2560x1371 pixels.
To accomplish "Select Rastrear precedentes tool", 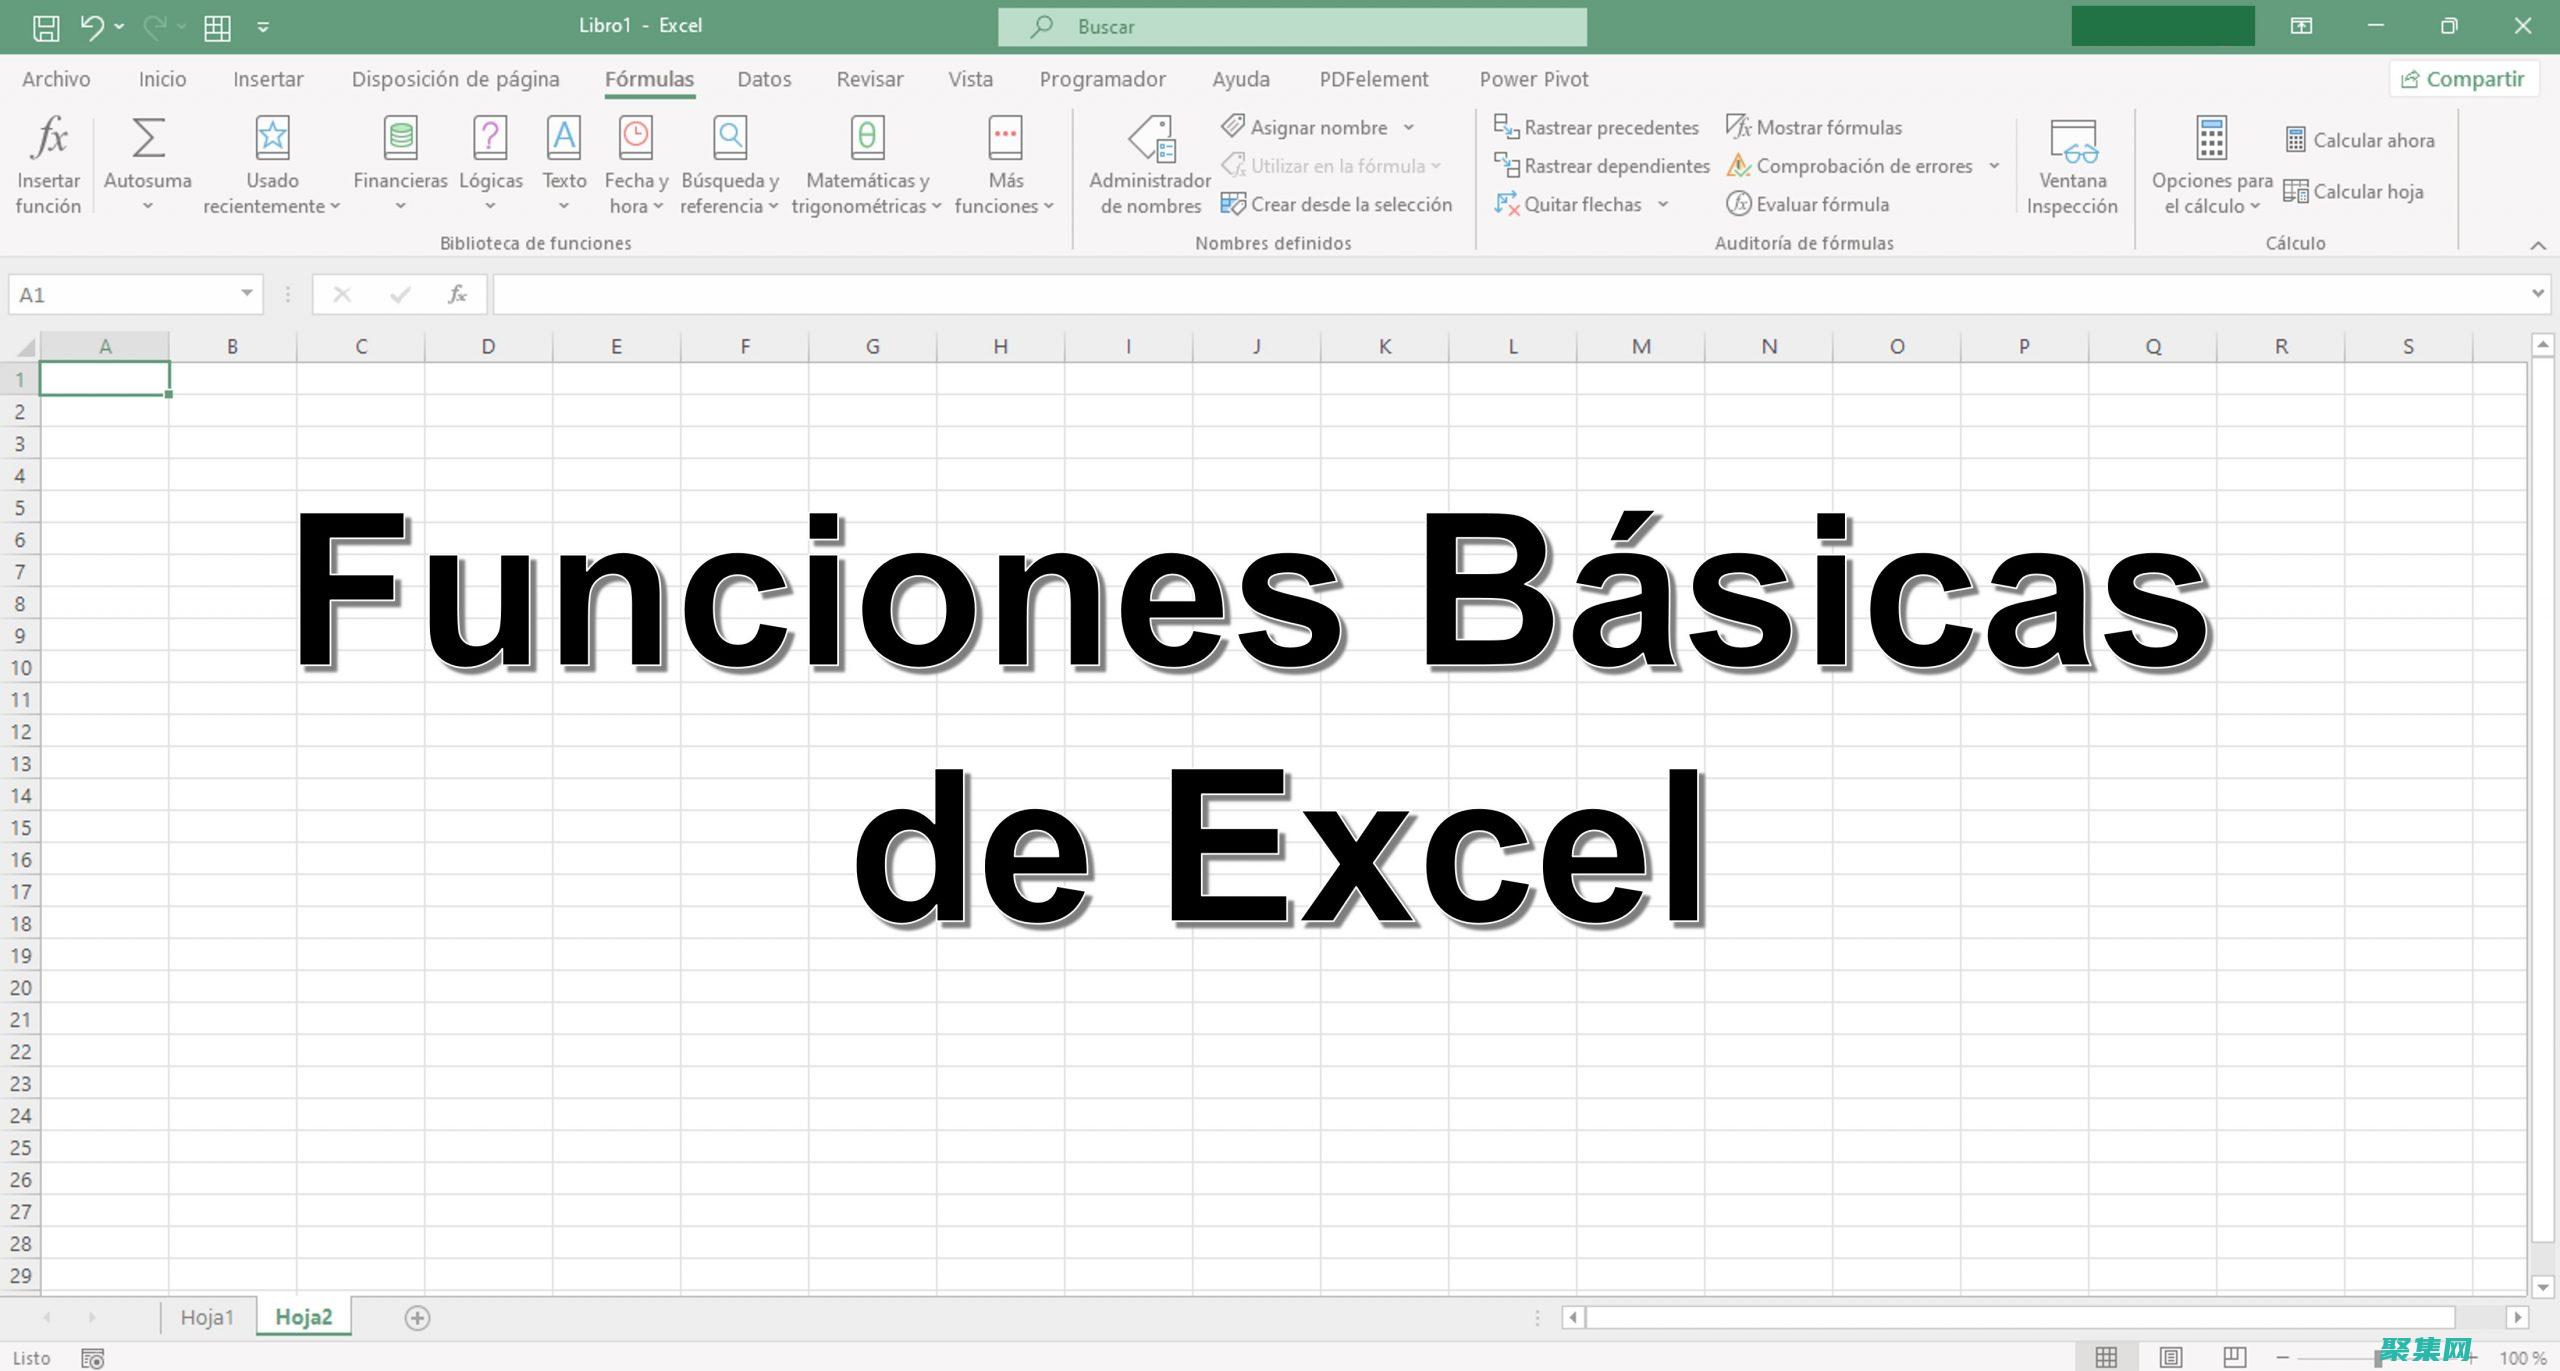I will coord(1597,127).
